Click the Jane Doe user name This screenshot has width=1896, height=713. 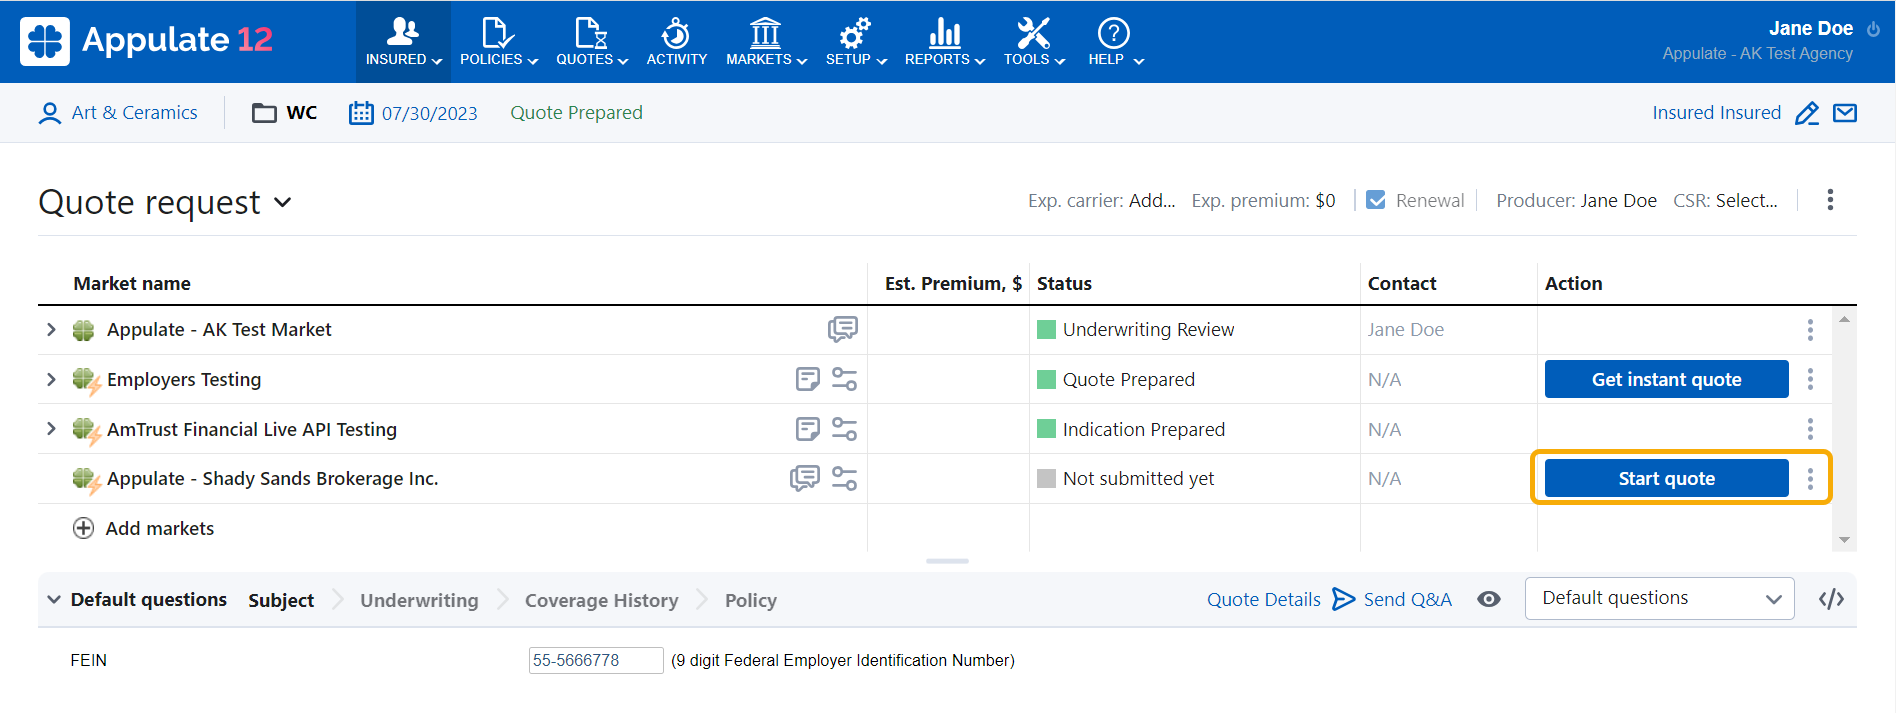pos(1810,28)
